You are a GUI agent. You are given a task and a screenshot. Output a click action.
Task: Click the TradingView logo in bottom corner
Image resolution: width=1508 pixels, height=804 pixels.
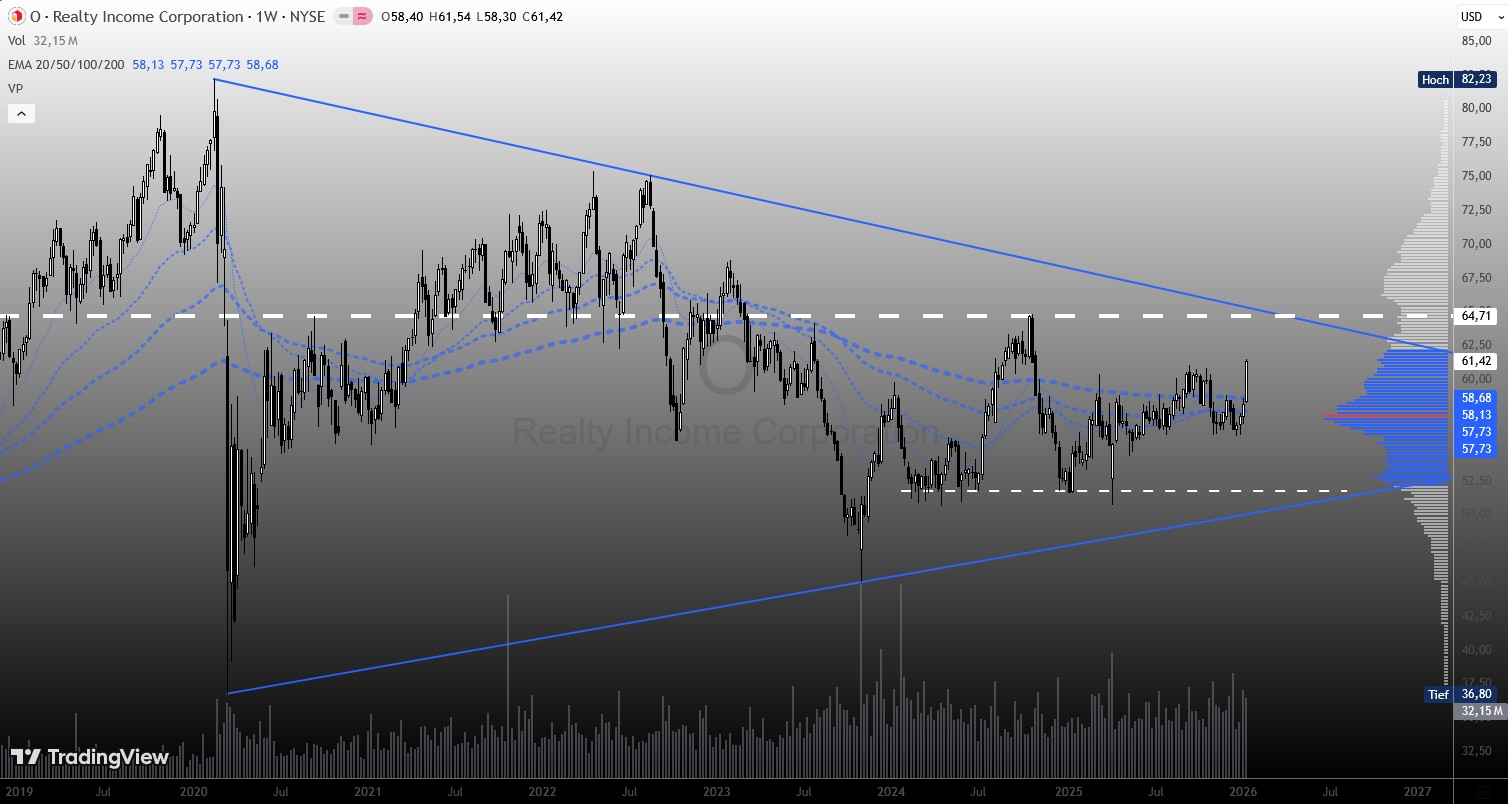[90, 757]
